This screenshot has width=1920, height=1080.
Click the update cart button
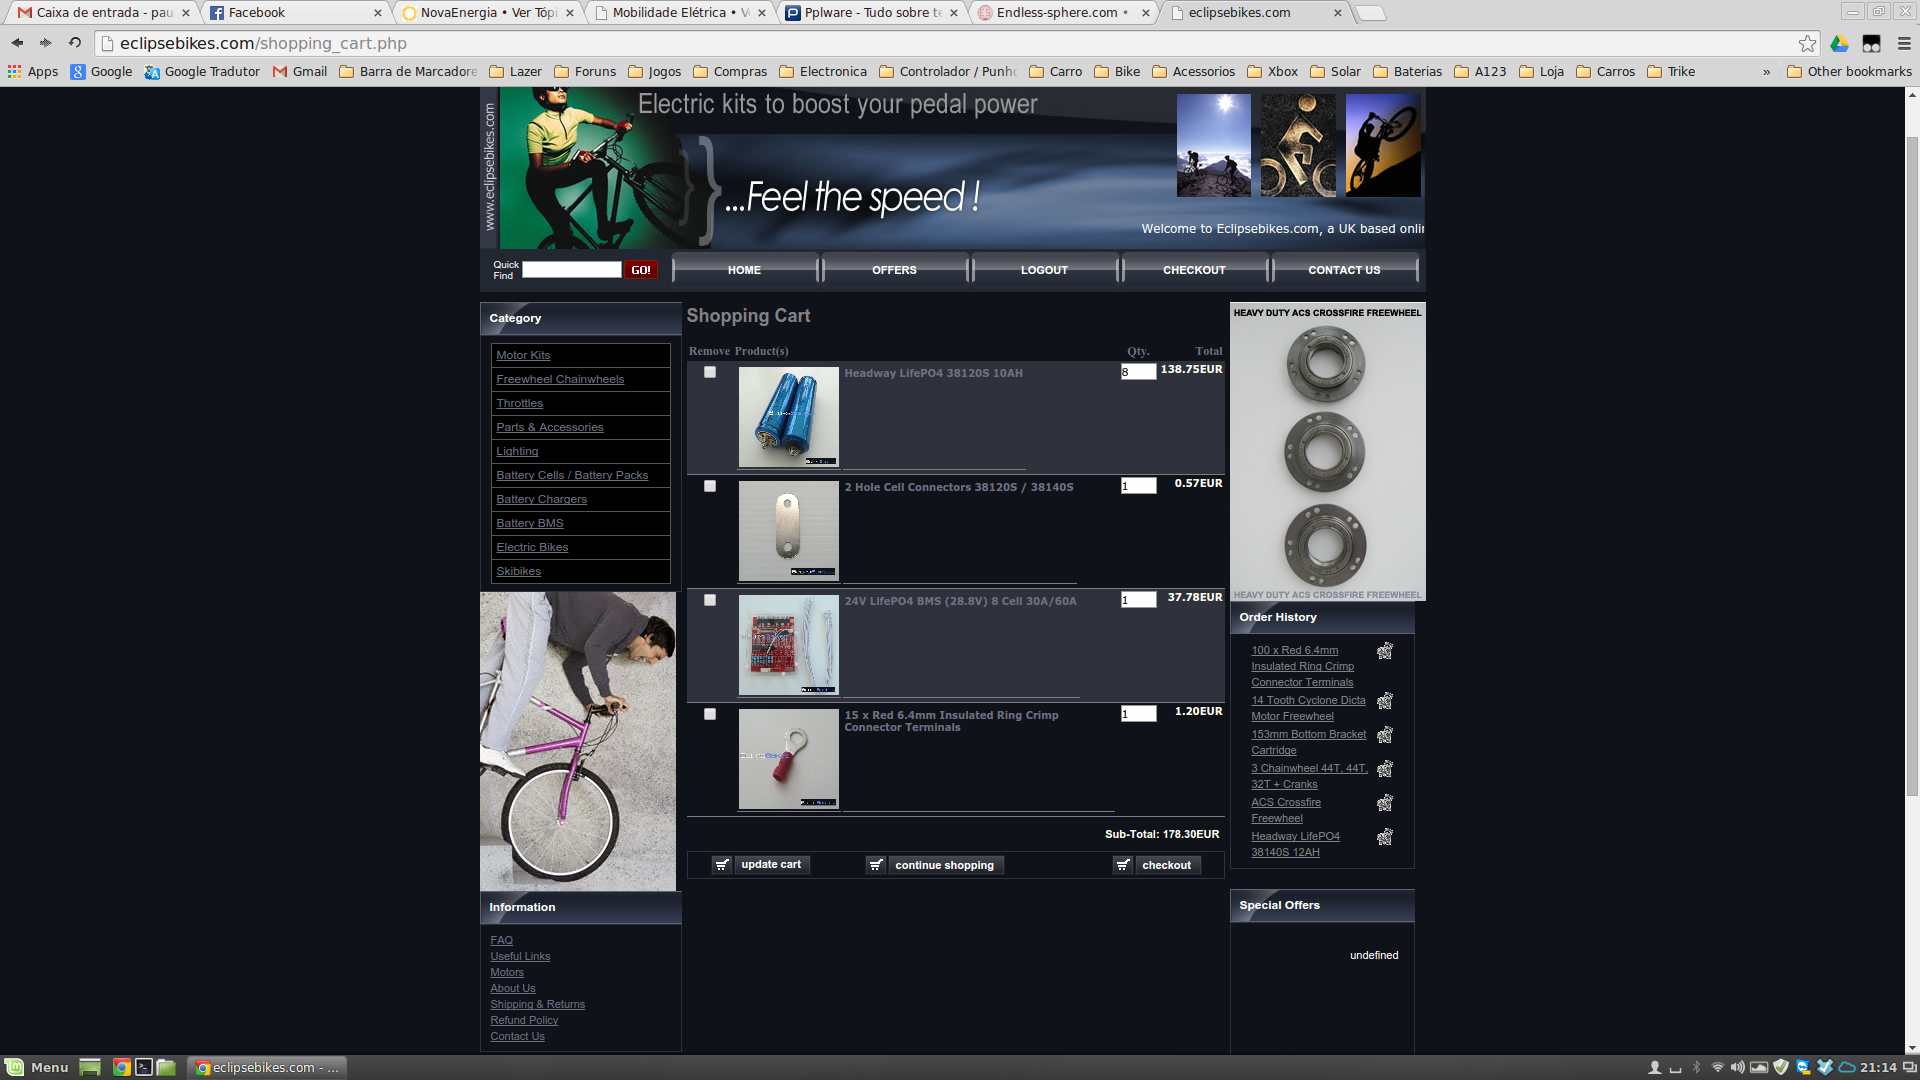771,865
